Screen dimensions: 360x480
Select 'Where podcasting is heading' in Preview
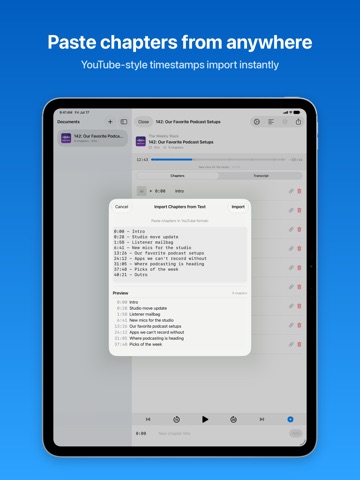tap(157, 338)
